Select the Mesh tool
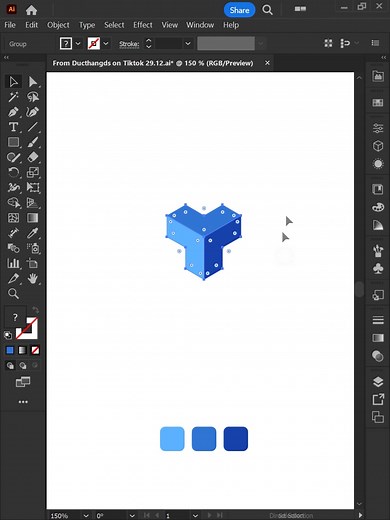This screenshot has height=520, width=390. click(x=13, y=218)
